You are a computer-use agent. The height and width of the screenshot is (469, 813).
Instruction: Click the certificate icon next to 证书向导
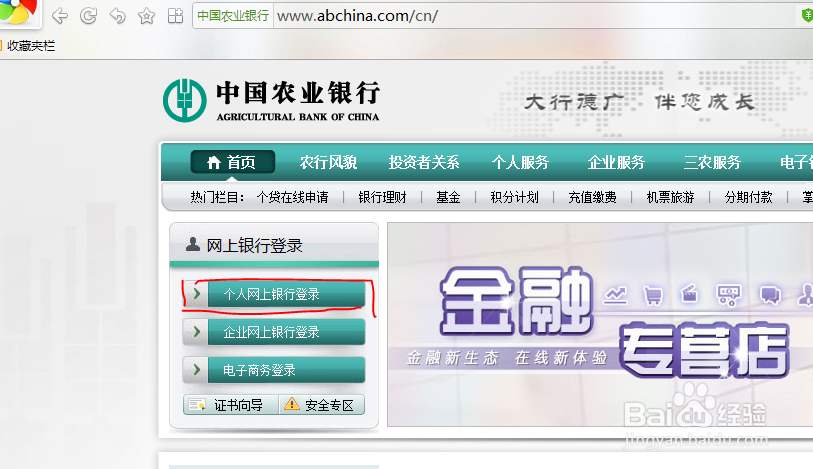pyautogui.click(x=197, y=405)
